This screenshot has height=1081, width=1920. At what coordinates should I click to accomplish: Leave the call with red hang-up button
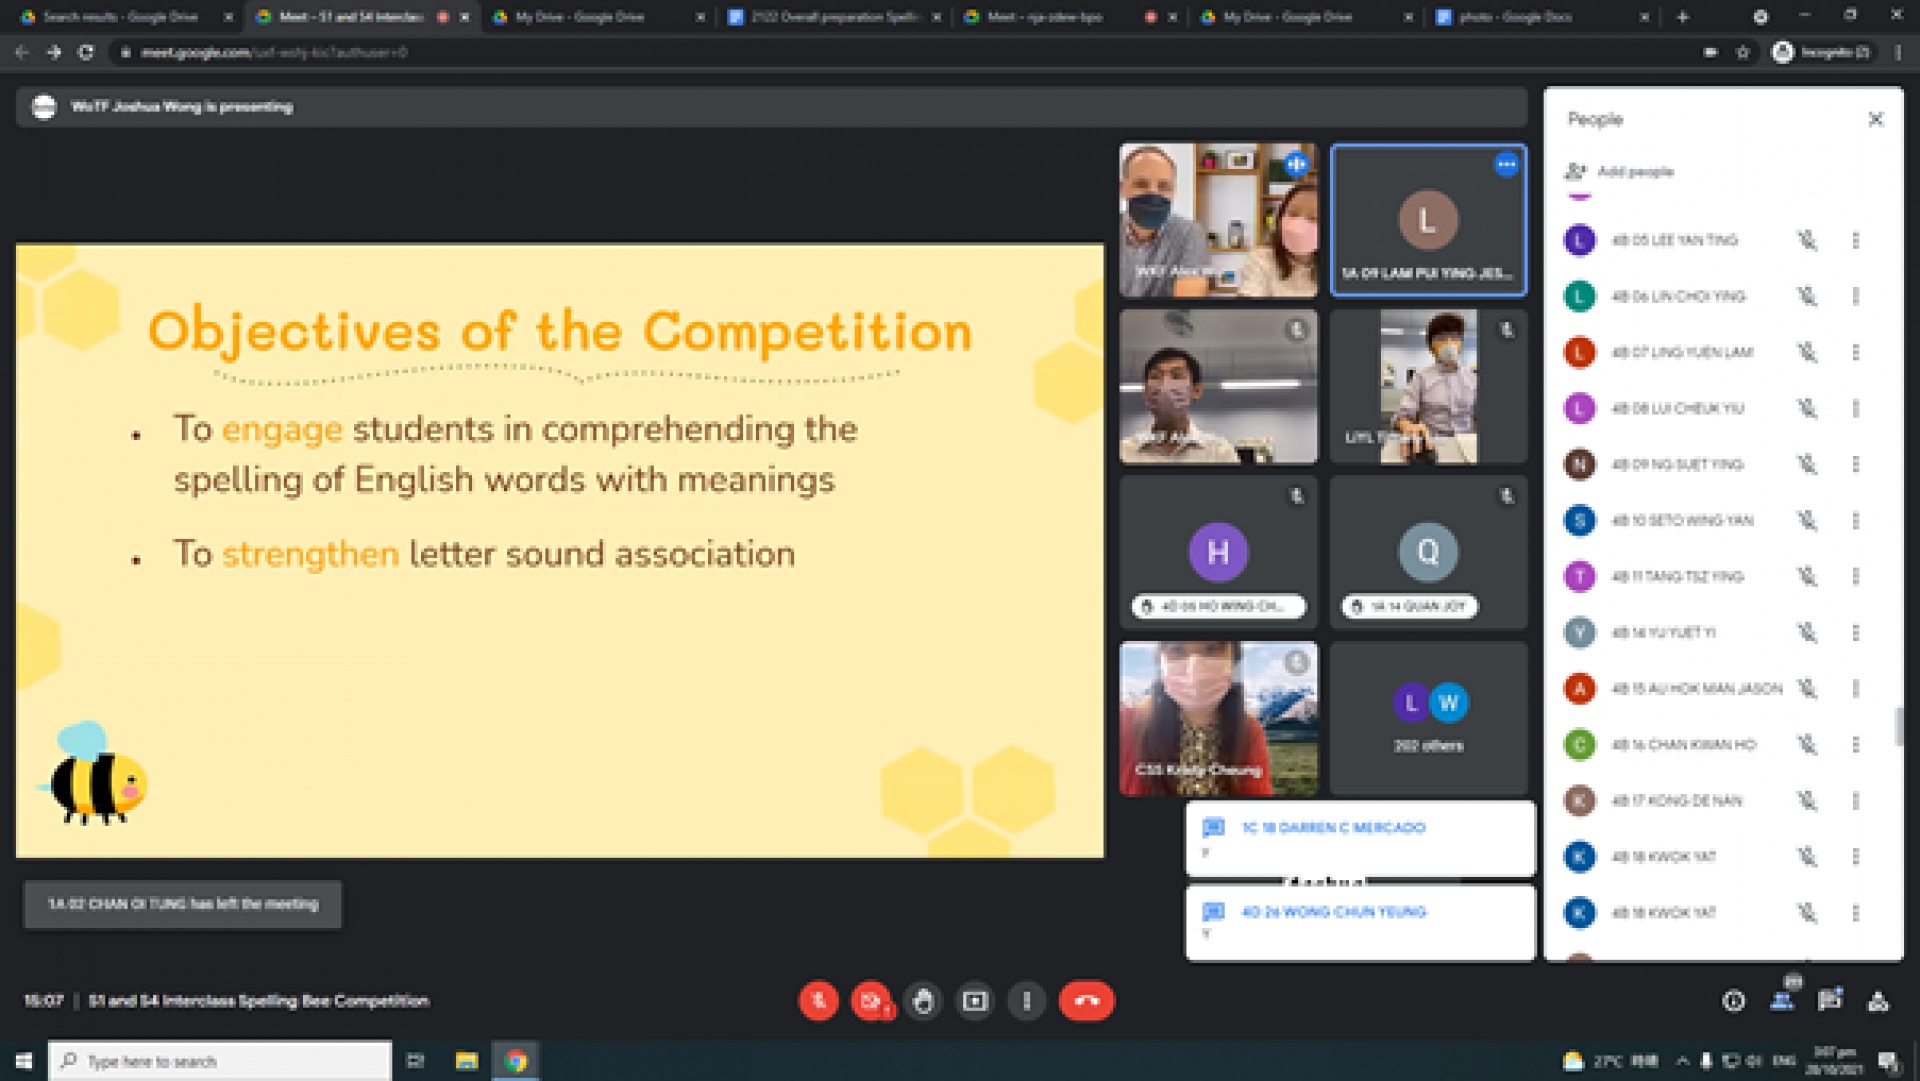tap(1086, 1001)
